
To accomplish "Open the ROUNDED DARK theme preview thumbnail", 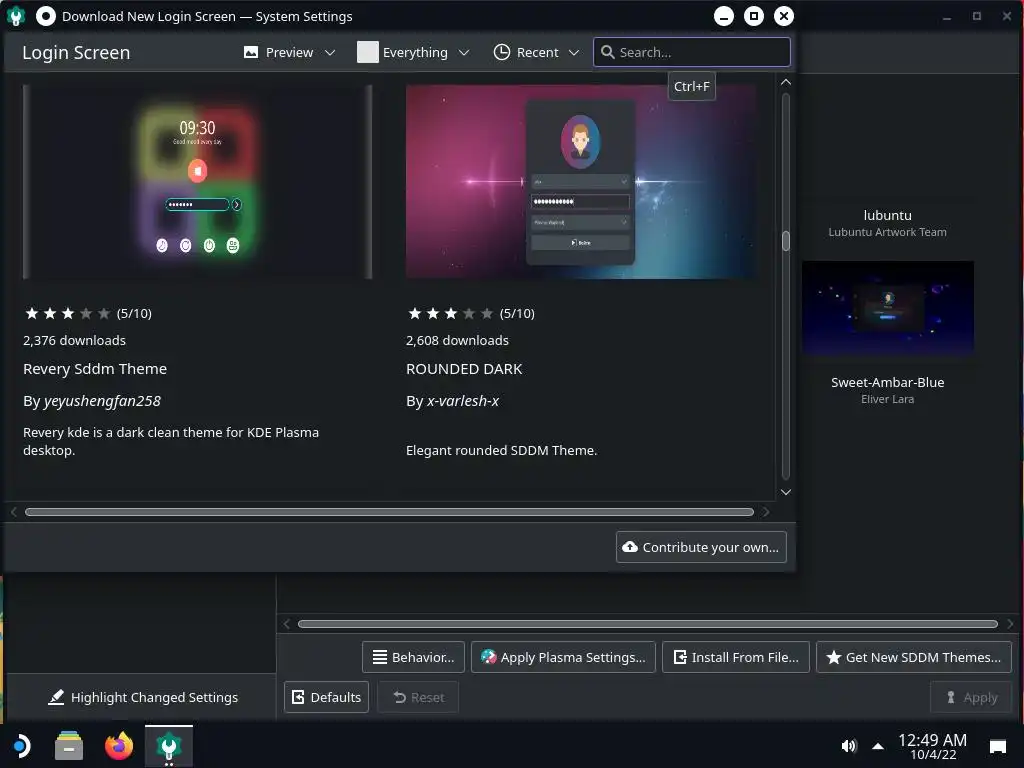I will tap(581, 182).
